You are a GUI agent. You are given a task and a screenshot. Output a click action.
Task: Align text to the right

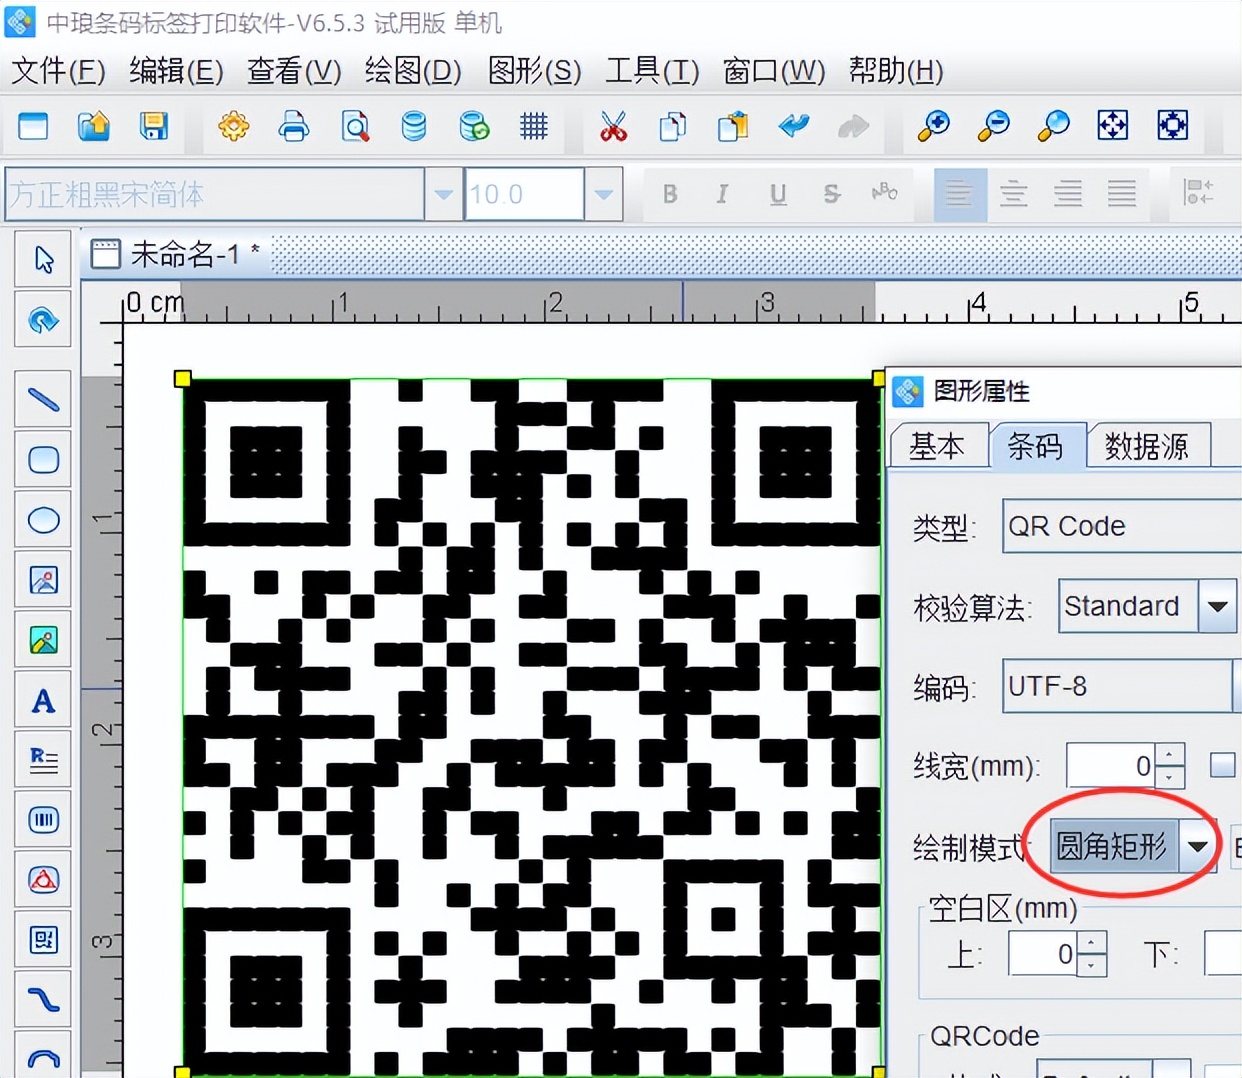point(1068,194)
